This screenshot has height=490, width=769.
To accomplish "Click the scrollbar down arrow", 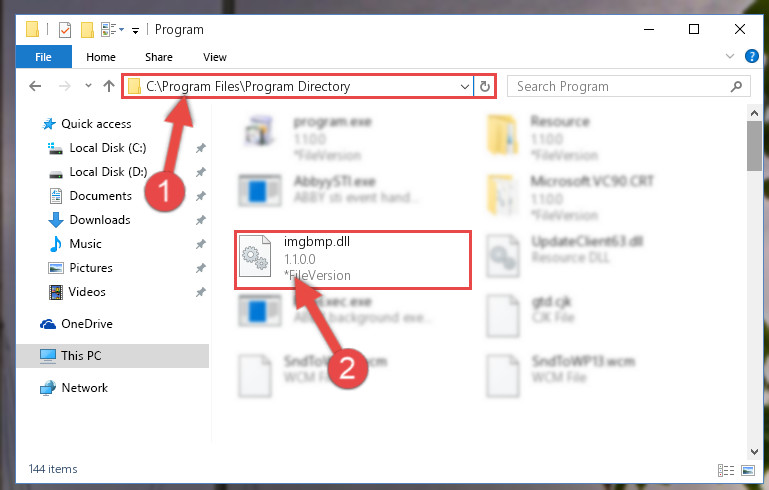I will pyautogui.click(x=754, y=452).
